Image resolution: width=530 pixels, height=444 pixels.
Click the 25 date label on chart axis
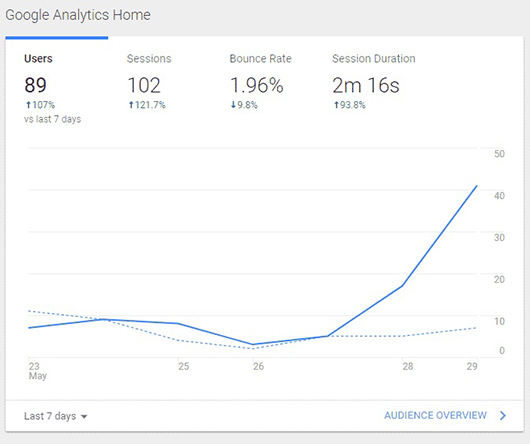point(184,366)
